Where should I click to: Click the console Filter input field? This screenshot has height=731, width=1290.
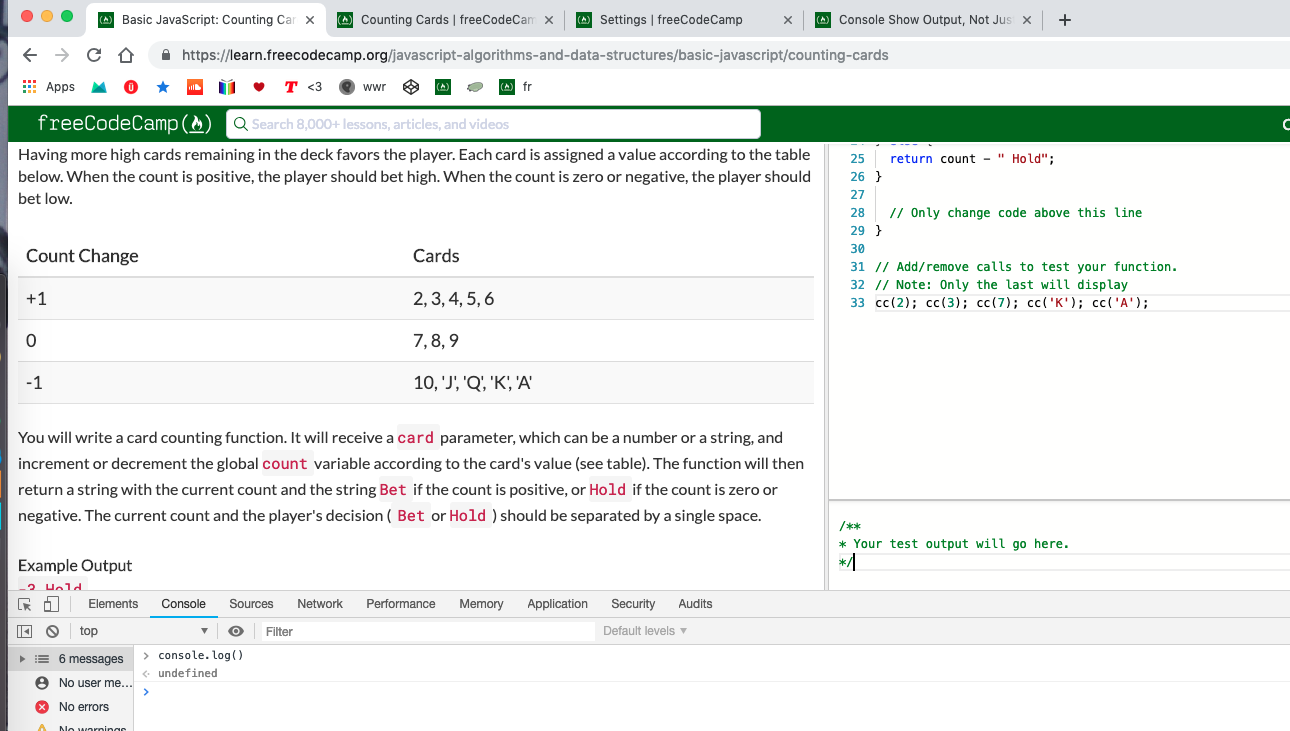428,631
